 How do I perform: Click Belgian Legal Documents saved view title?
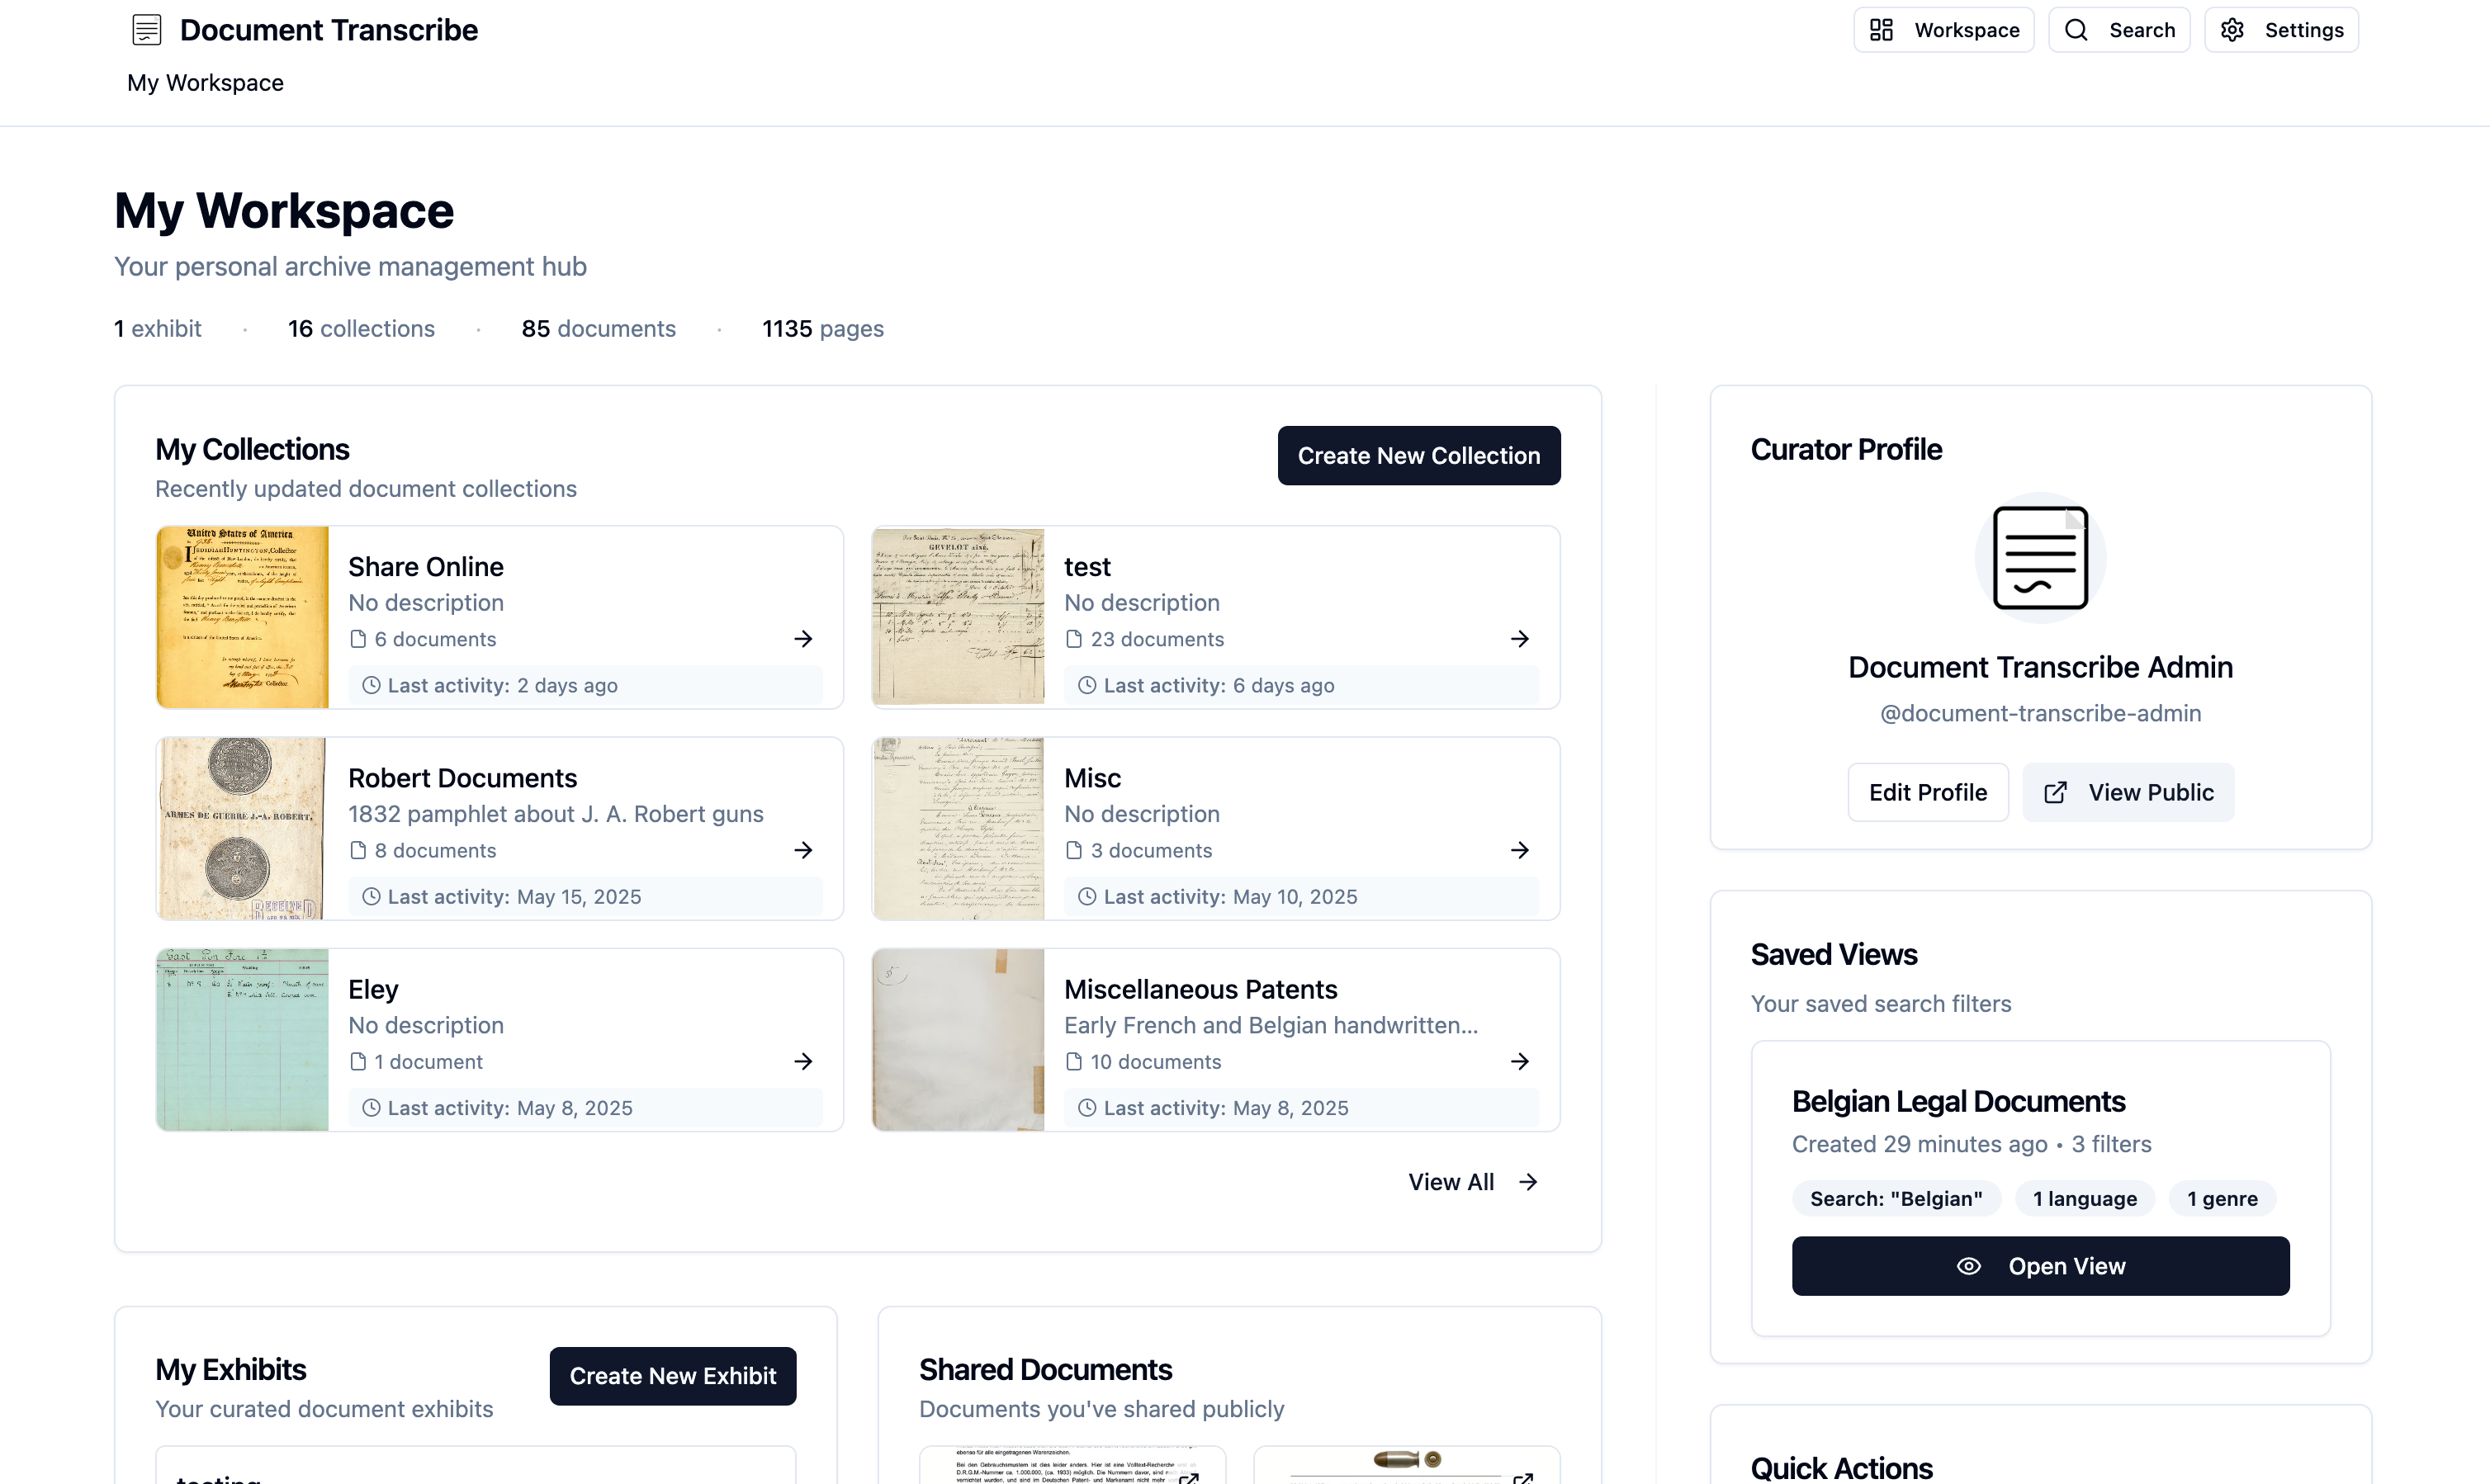[x=1958, y=1101]
